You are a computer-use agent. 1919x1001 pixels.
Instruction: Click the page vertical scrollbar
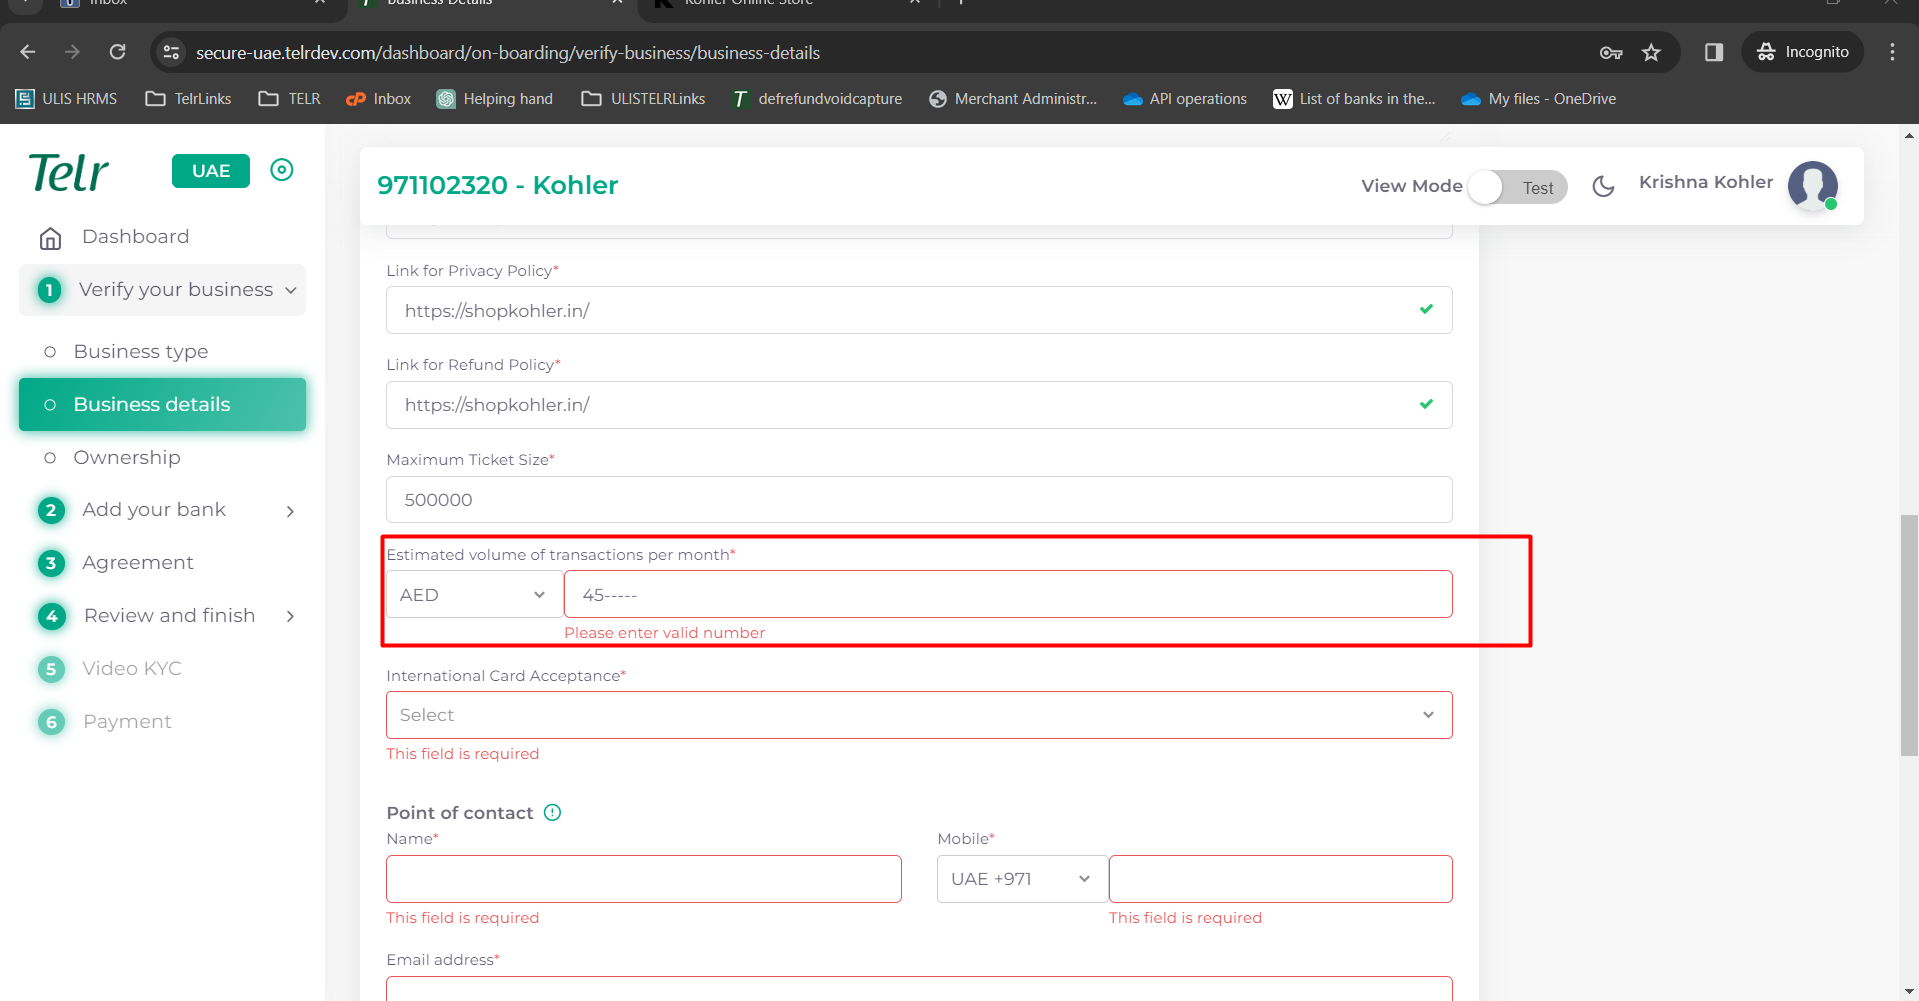(1909, 635)
